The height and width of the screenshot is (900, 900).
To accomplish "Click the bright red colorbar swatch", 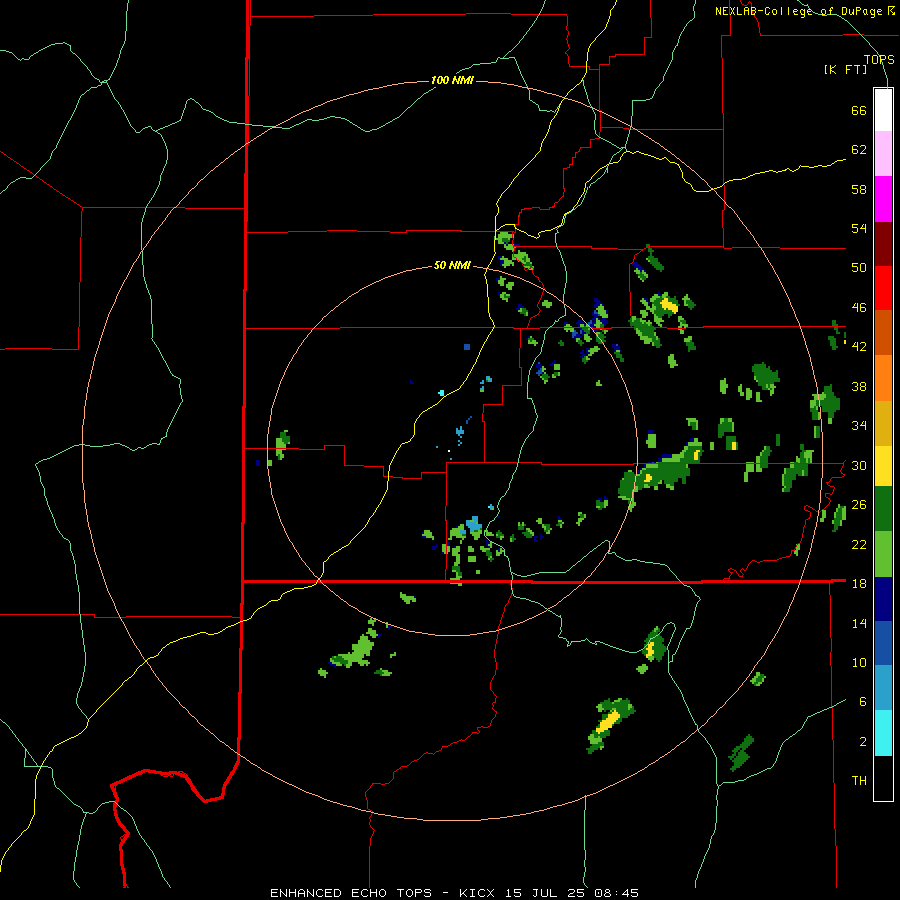I will pyautogui.click(x=883, y=288).
